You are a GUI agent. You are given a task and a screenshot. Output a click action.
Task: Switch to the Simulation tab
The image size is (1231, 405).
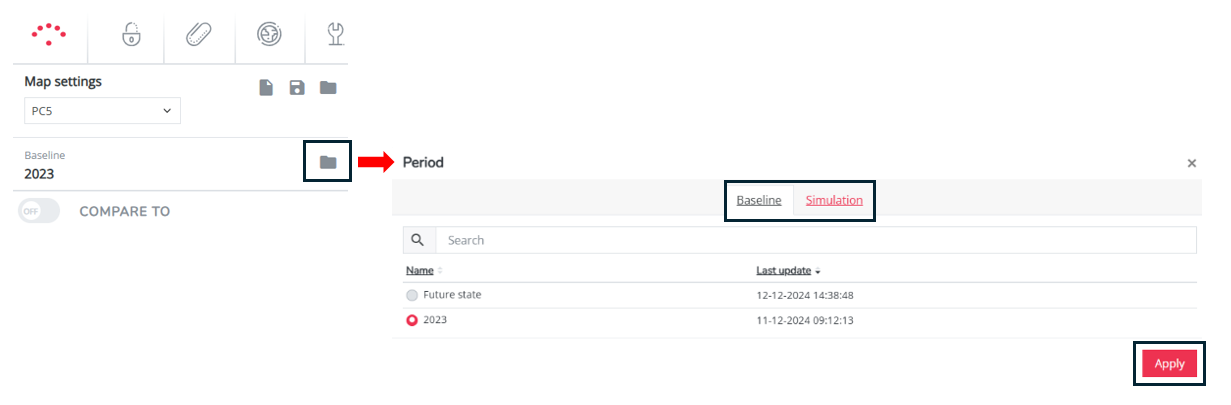click(834, 200)
